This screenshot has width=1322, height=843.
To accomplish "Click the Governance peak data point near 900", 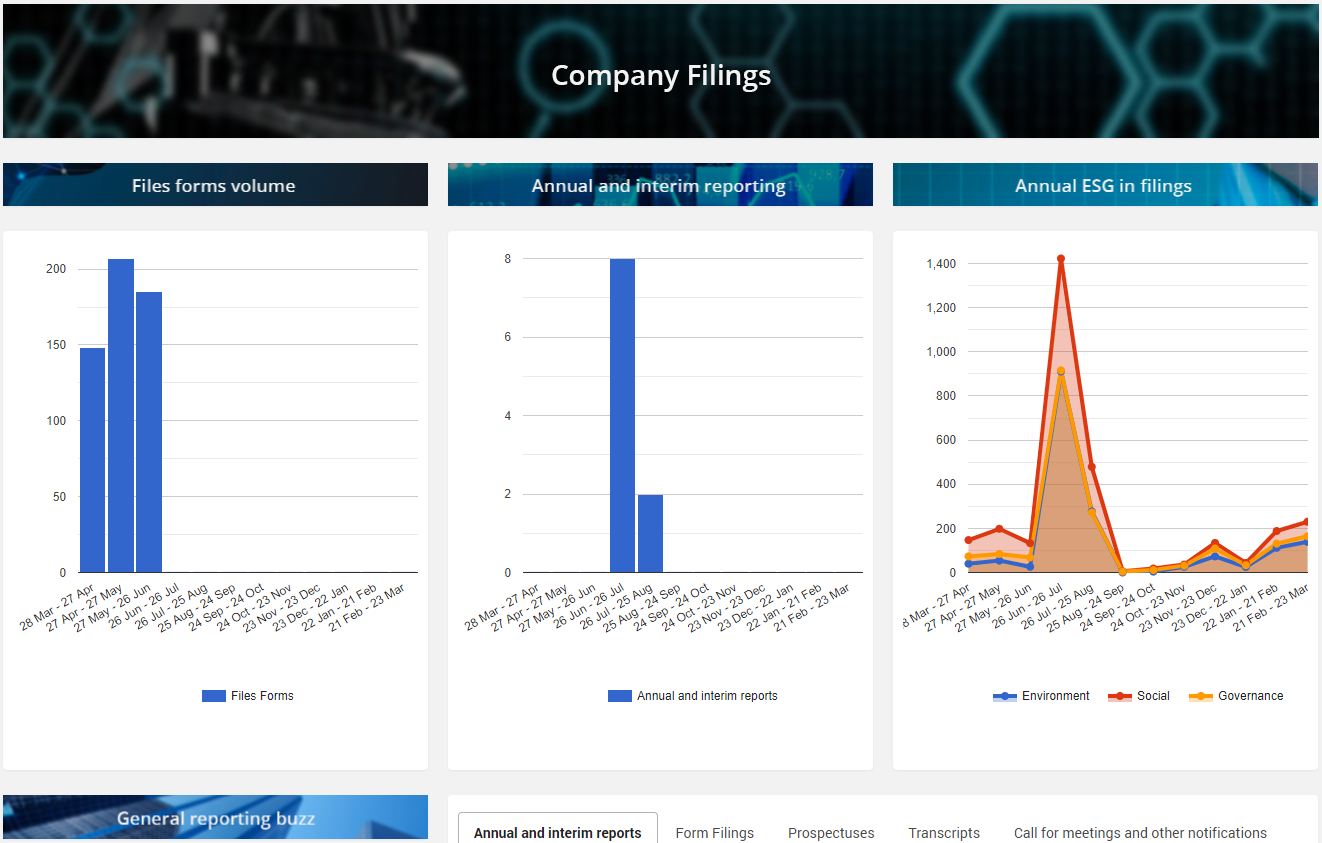I will click(1060, 371).
